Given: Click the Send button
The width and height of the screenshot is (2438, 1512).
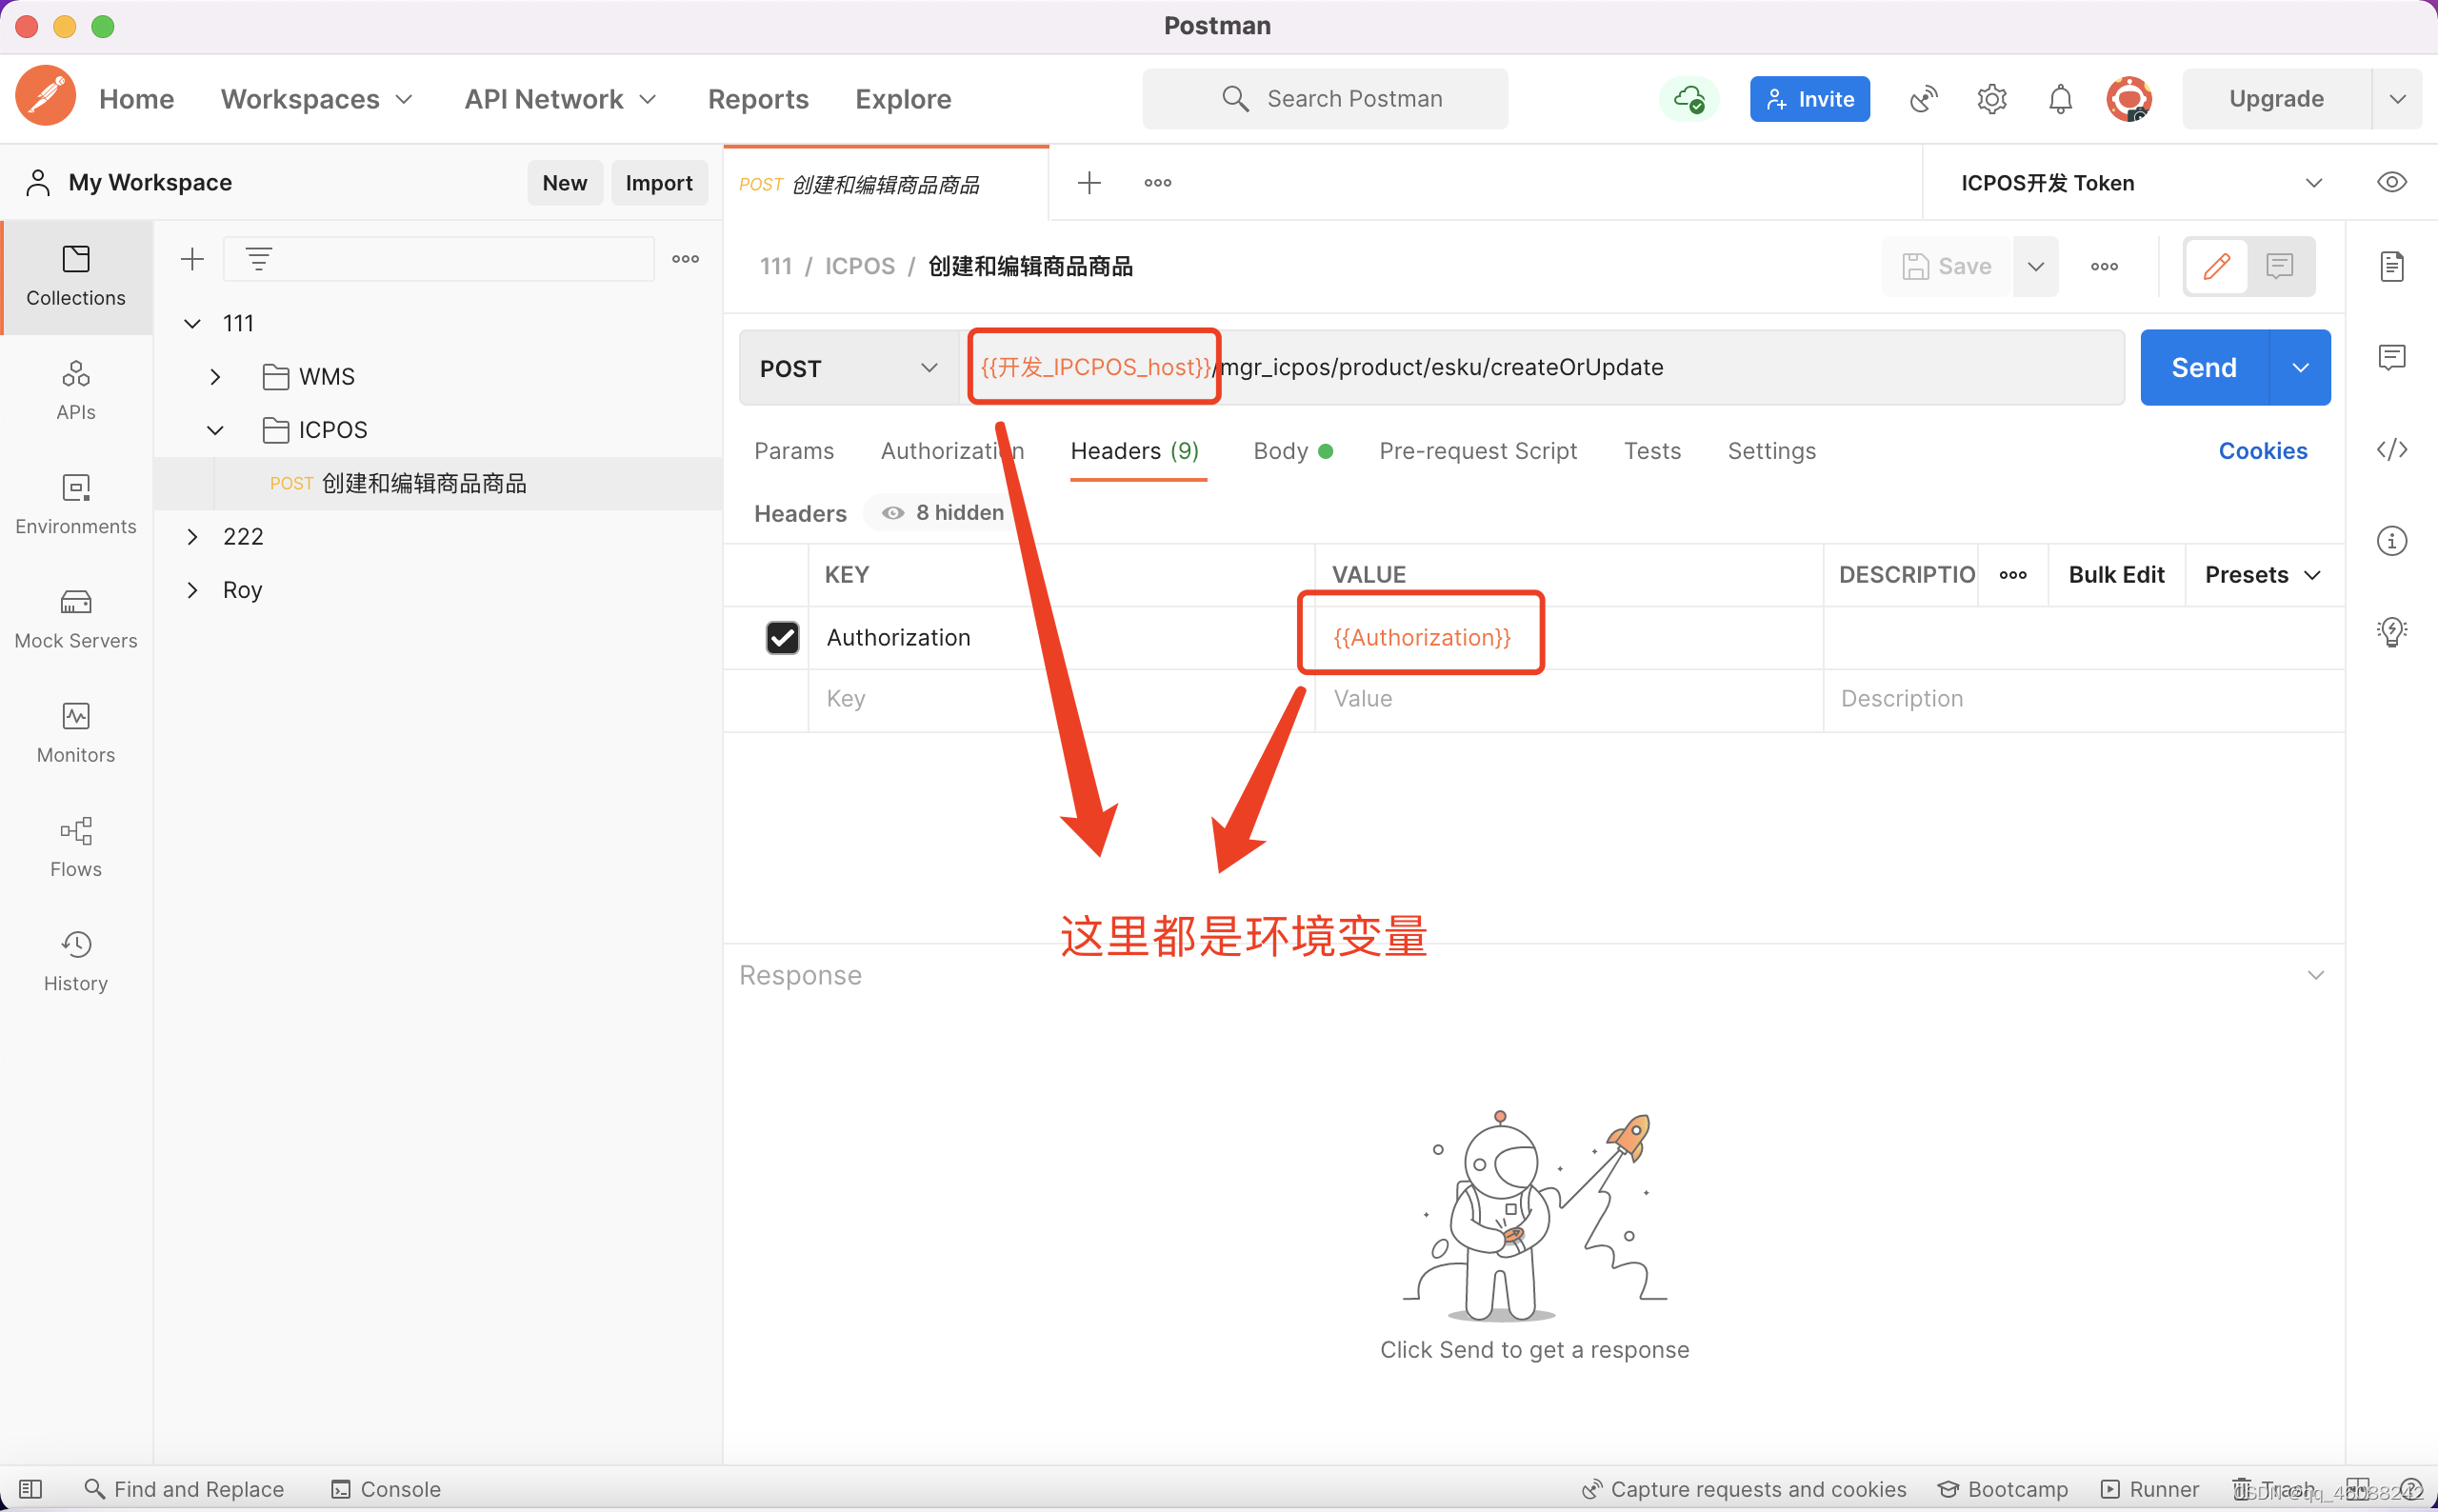Looking at the screenshot, I should [x=2203, y=368].
